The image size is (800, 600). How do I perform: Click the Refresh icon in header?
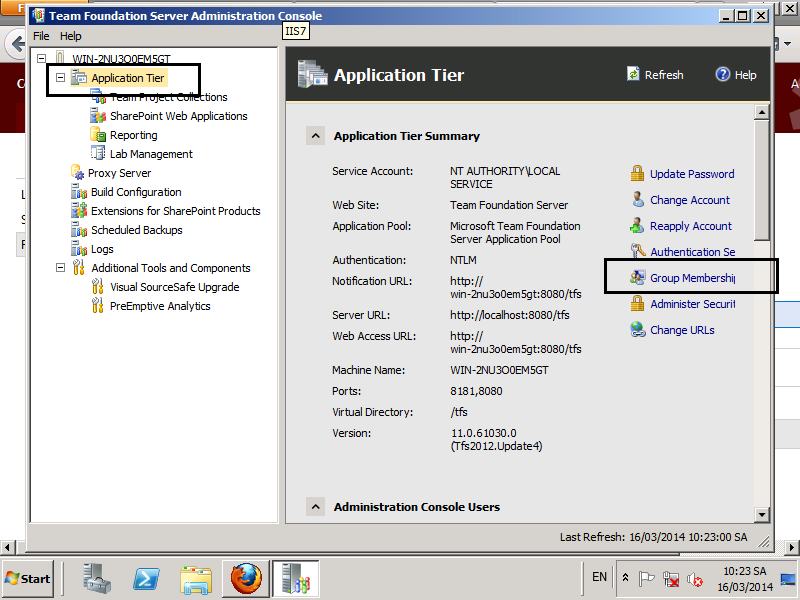tap(633, 74)
